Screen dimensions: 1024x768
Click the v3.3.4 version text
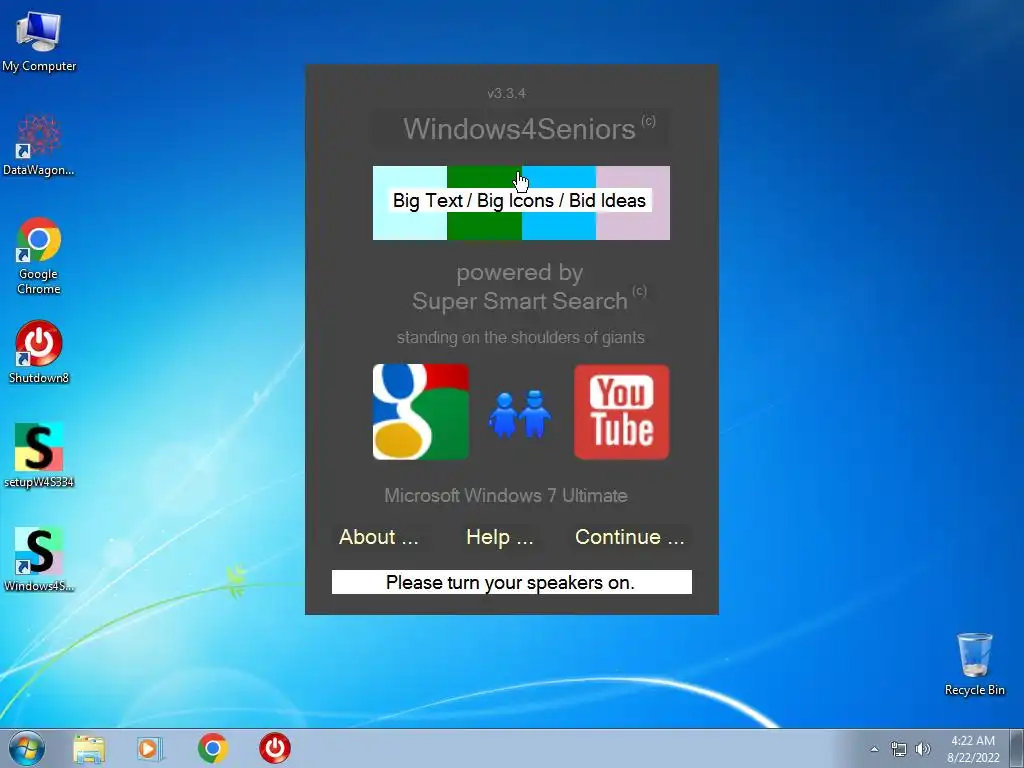tap(506, 93)
